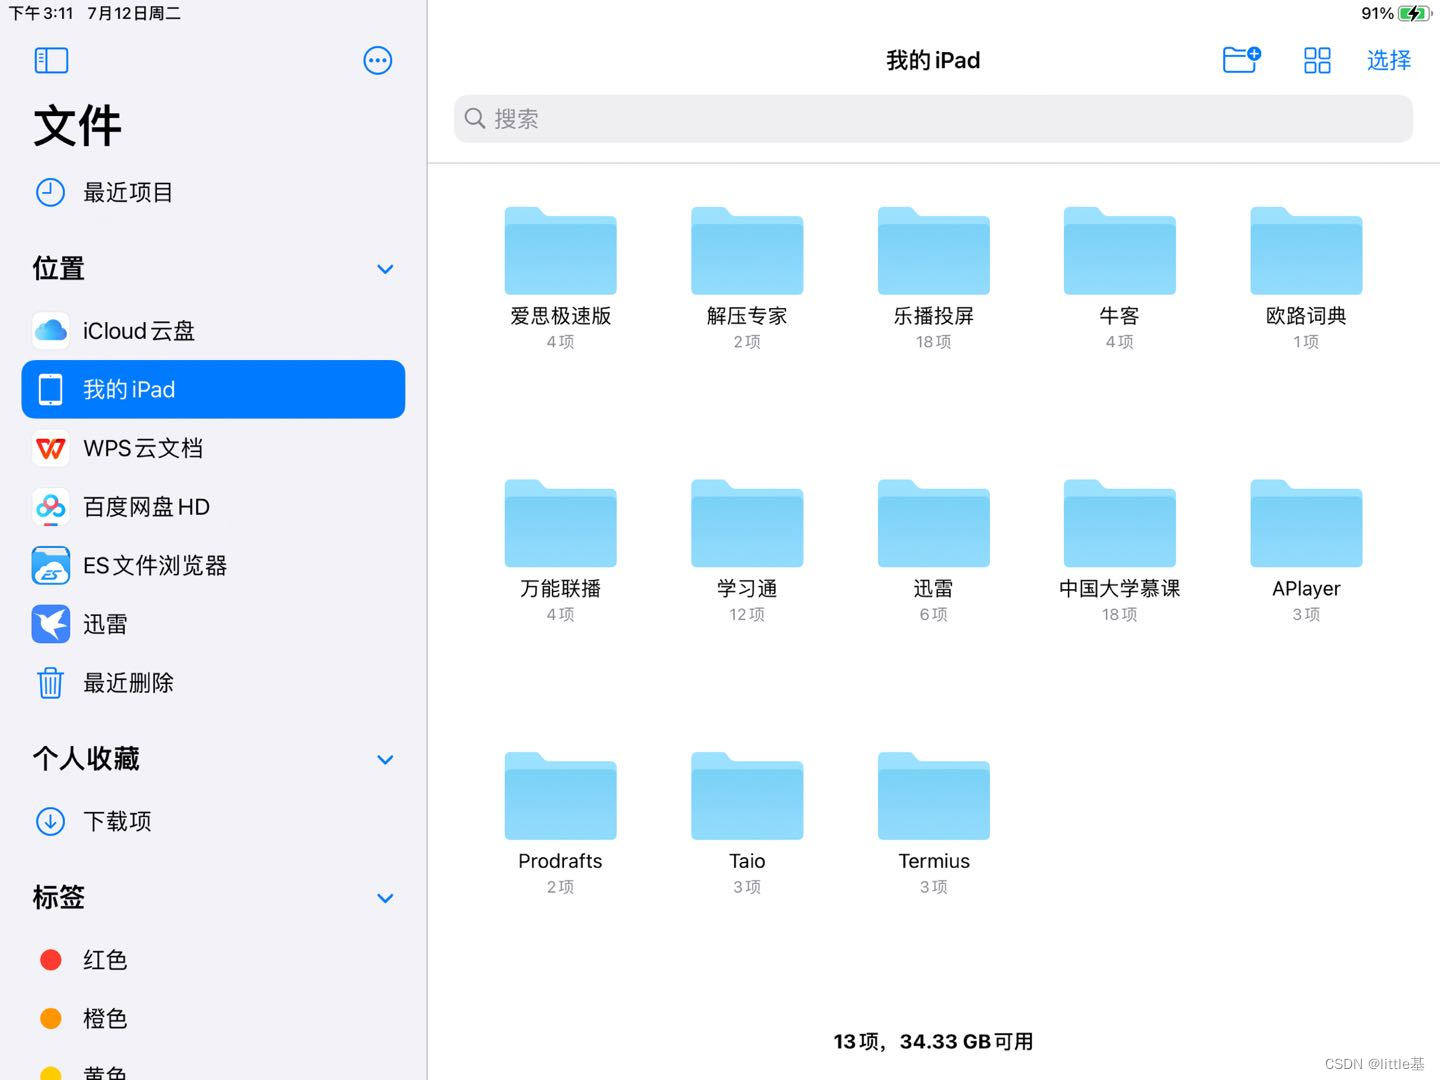1440x1080 pixels.
Task: Tap the download arrow circle icon
Action: (51, 821)
